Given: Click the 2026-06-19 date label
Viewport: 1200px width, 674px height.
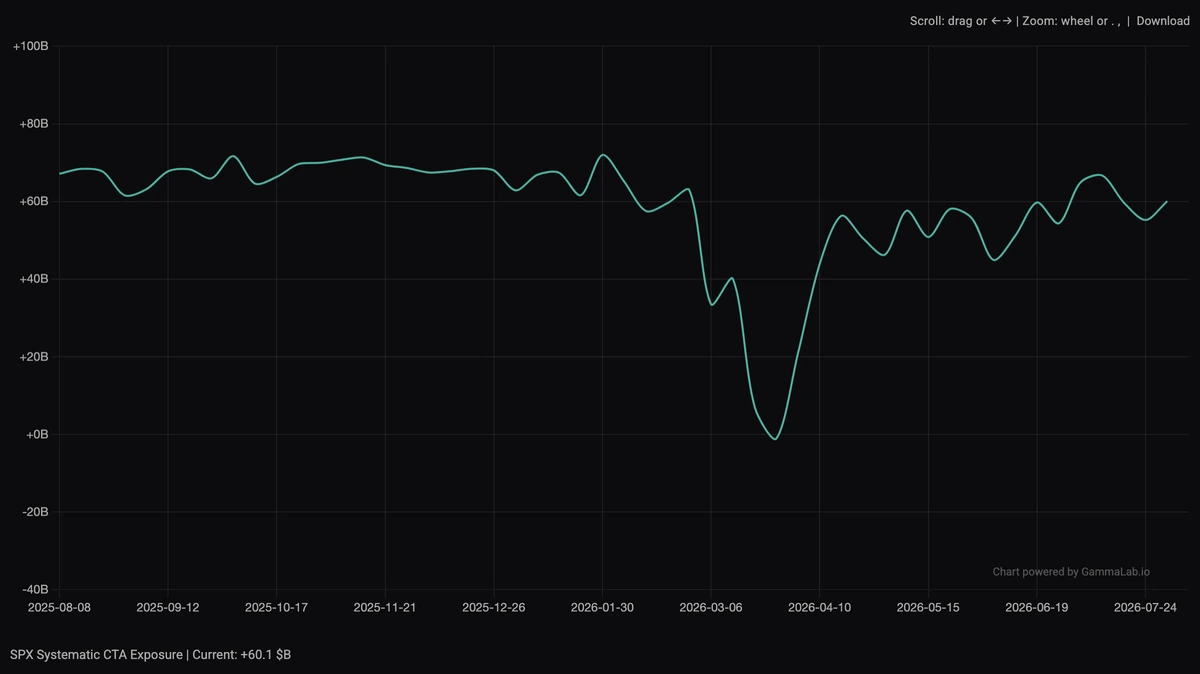Looking at the screenshot, I should (1037, 607).
